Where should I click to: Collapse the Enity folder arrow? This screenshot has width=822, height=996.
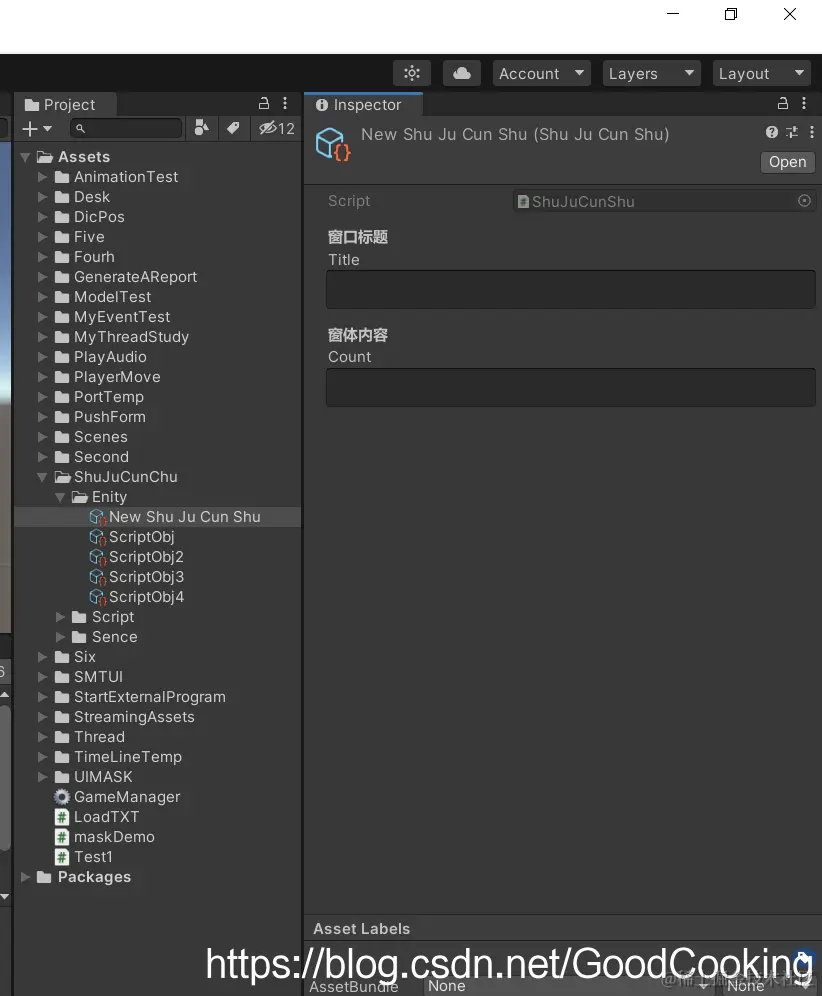(60, 497)
